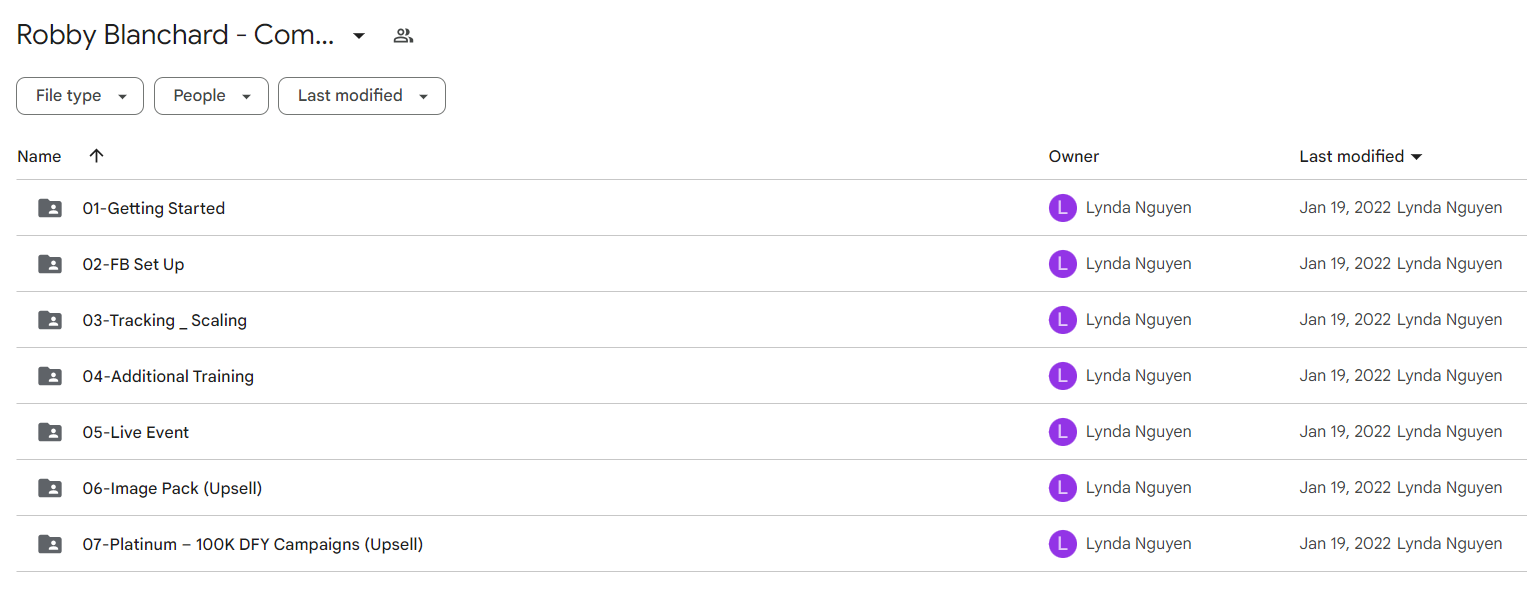
Task: Click the folder icon for 06-Image Pack (Upsell)
Action: click(x=49, y=488)
